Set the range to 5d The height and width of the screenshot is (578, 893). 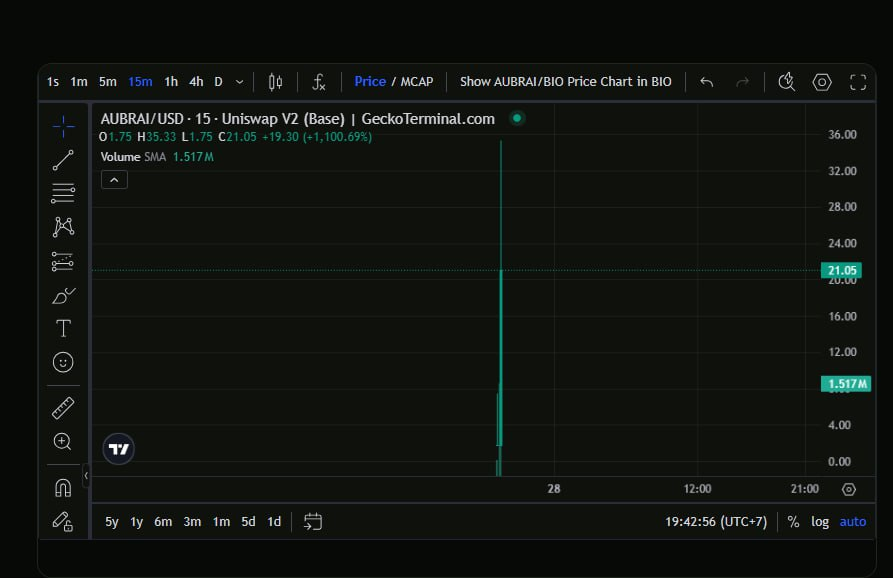[248, 522]
